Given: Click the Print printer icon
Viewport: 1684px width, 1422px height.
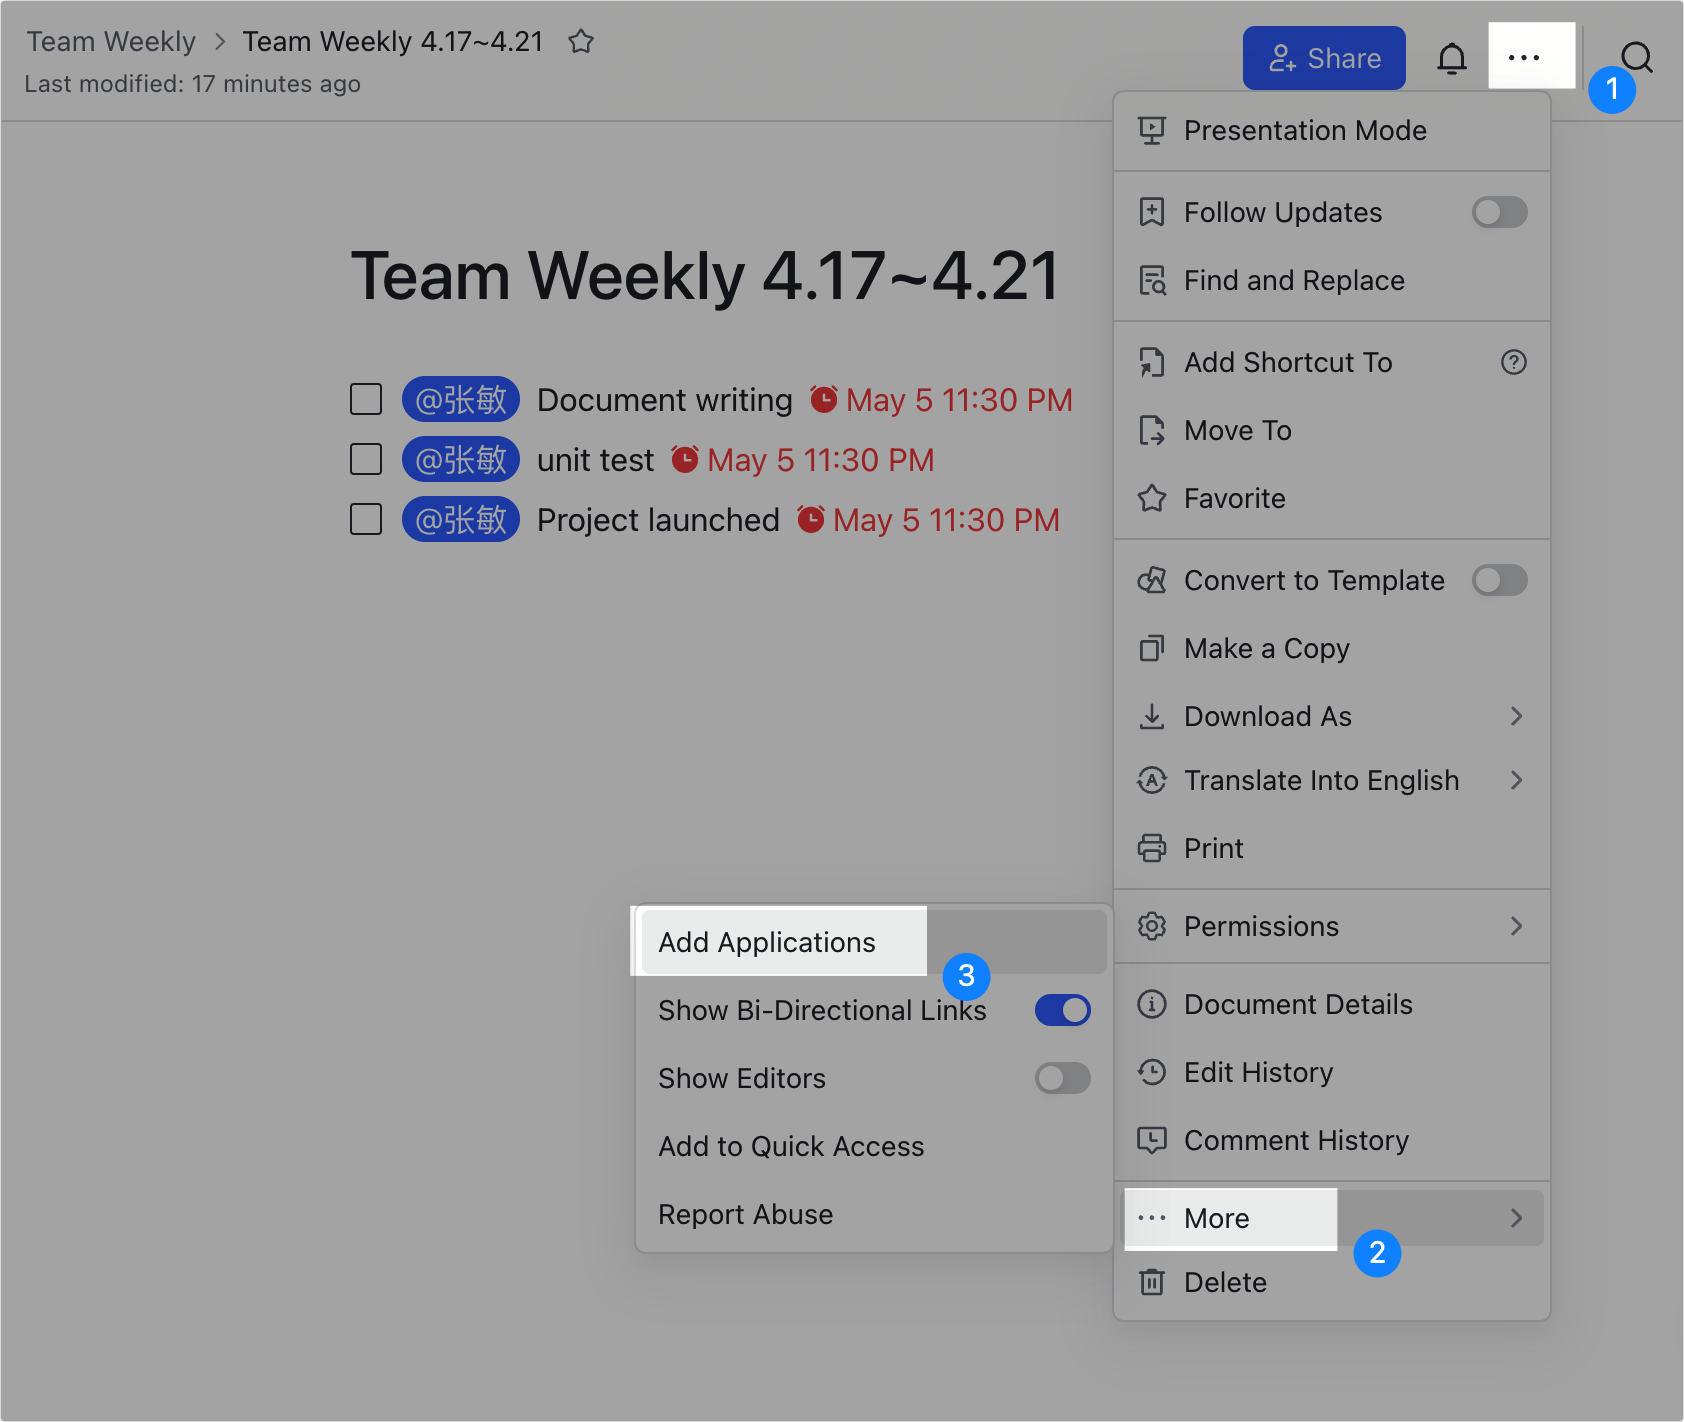Looking at the screenshot, I should click(1152, 848).
